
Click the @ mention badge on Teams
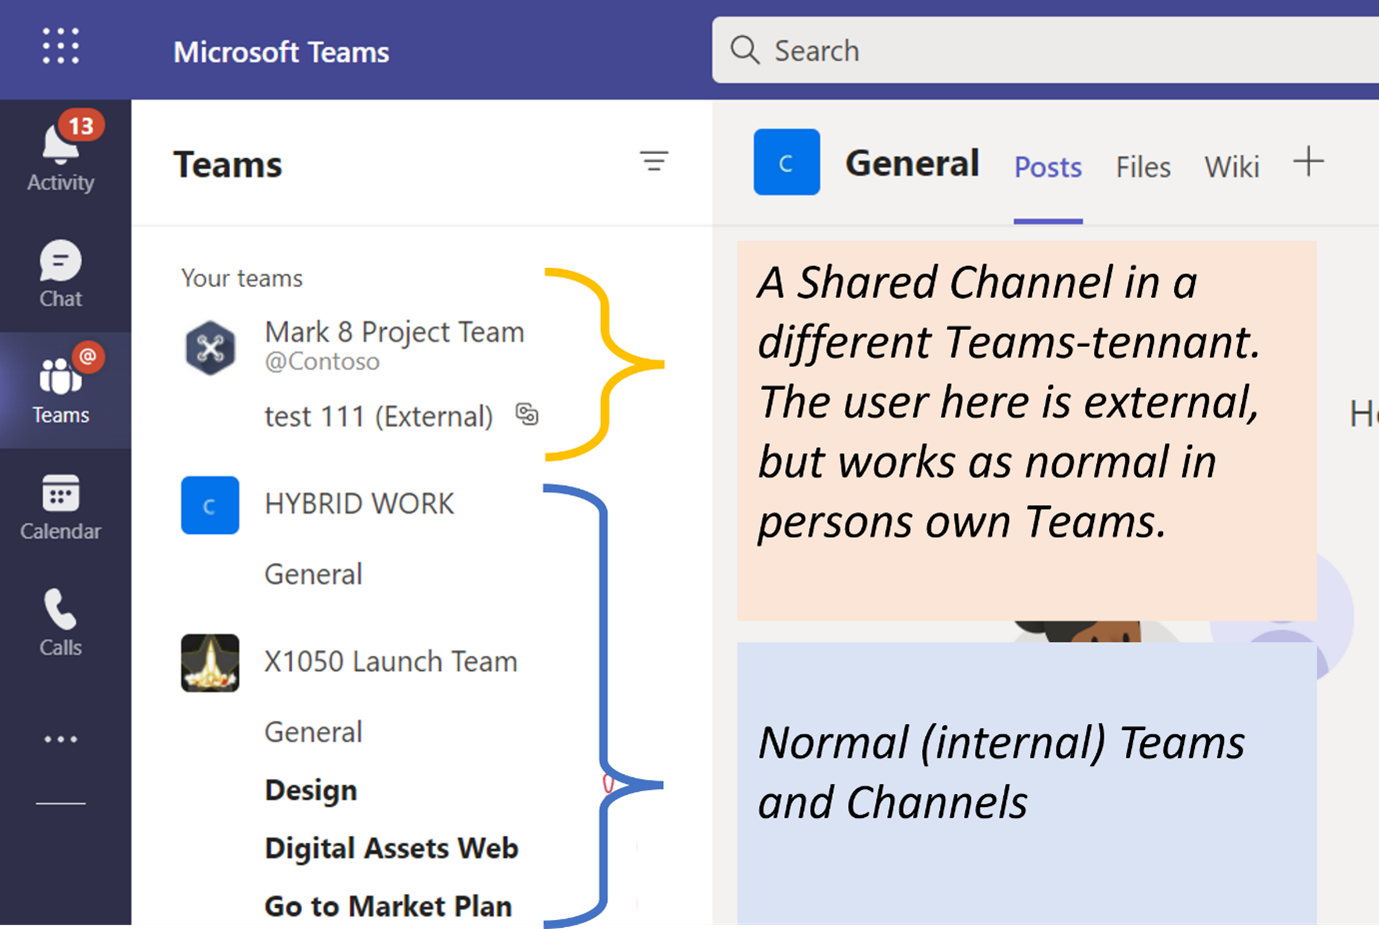point(88,356)
